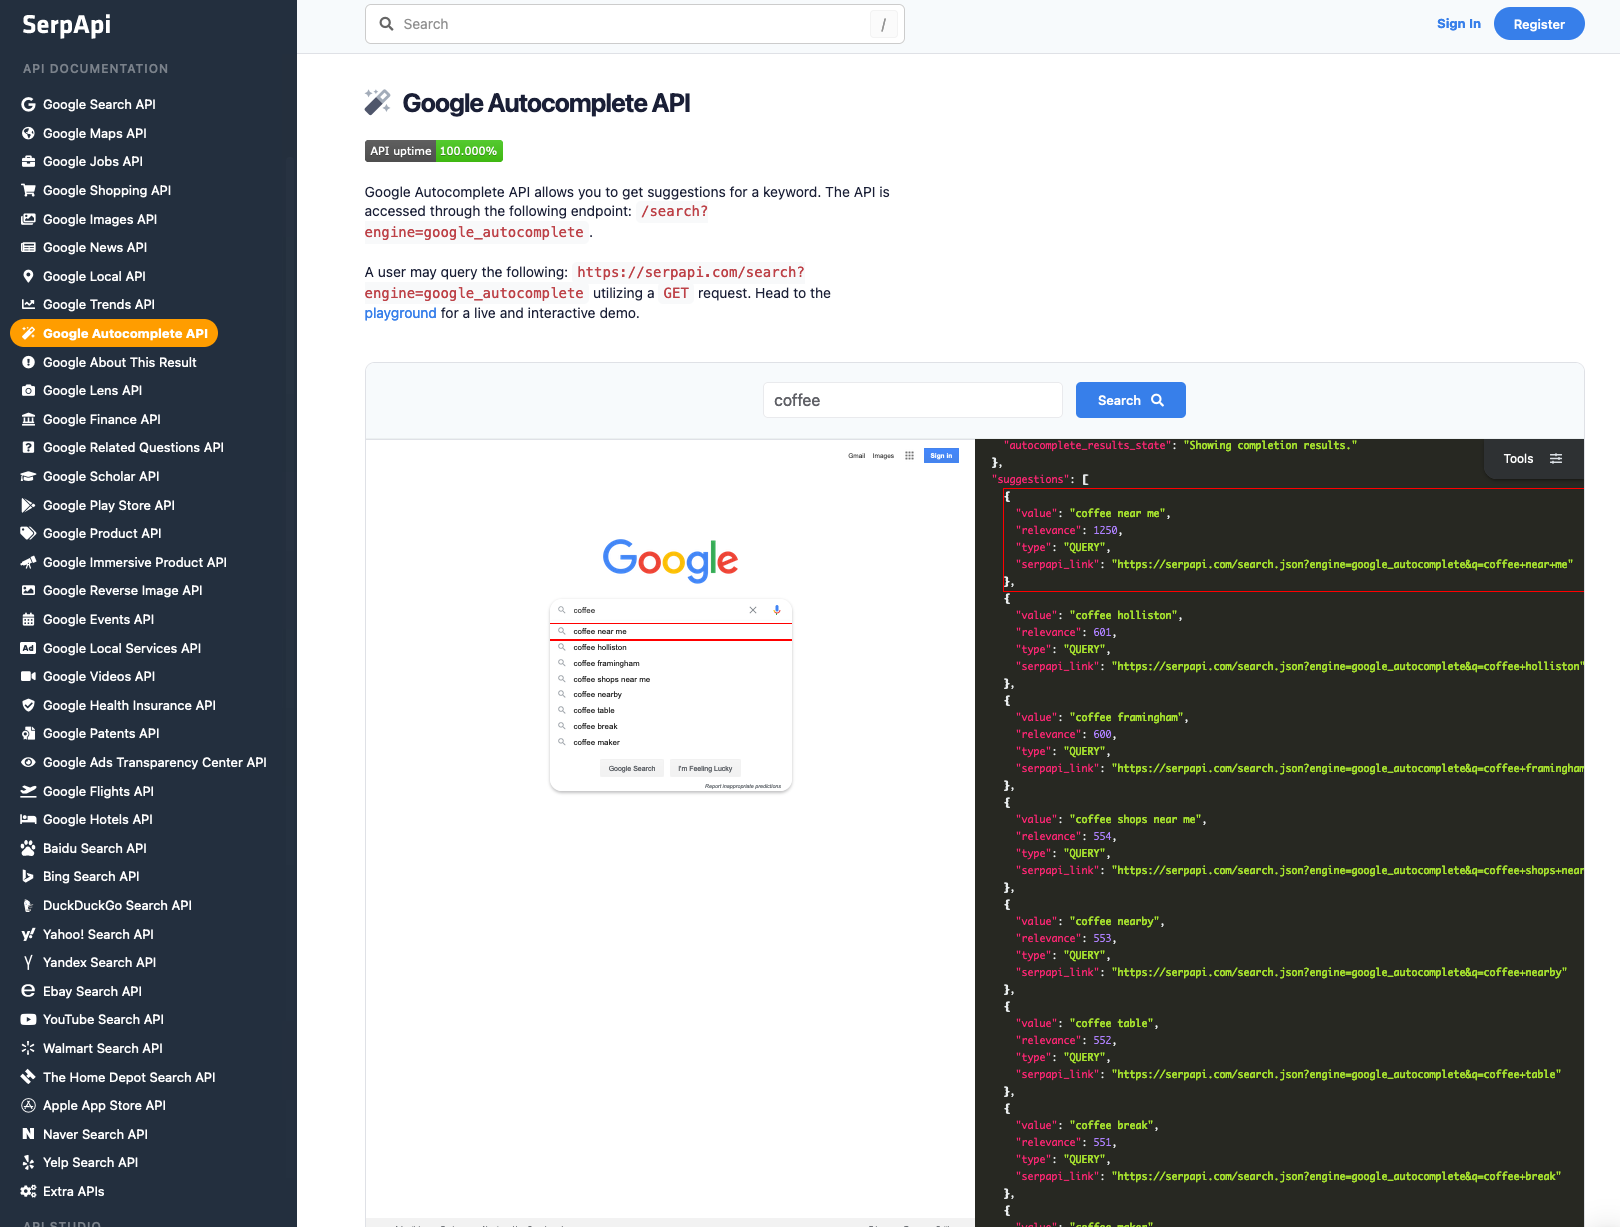Open DuckDuckGo Search API page

117,905
